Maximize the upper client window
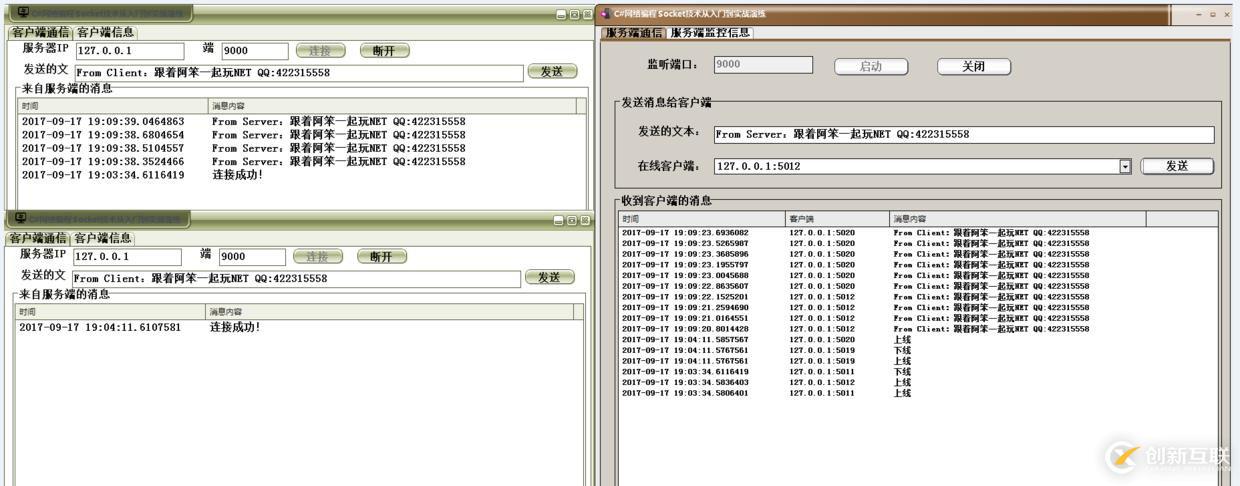 [x=574, y=14]
